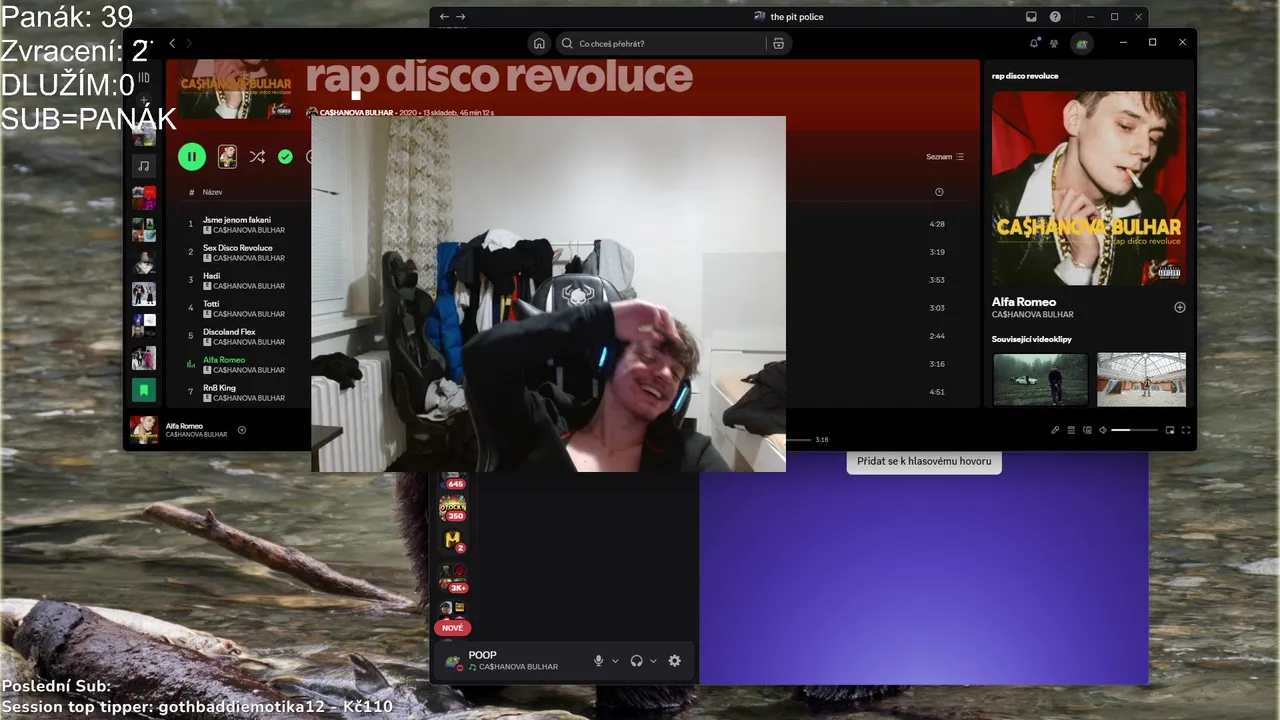This screenshot has height=720, width=1280.
Task: Open Discord inbox icon in title bar
Action: [1031, 17]
